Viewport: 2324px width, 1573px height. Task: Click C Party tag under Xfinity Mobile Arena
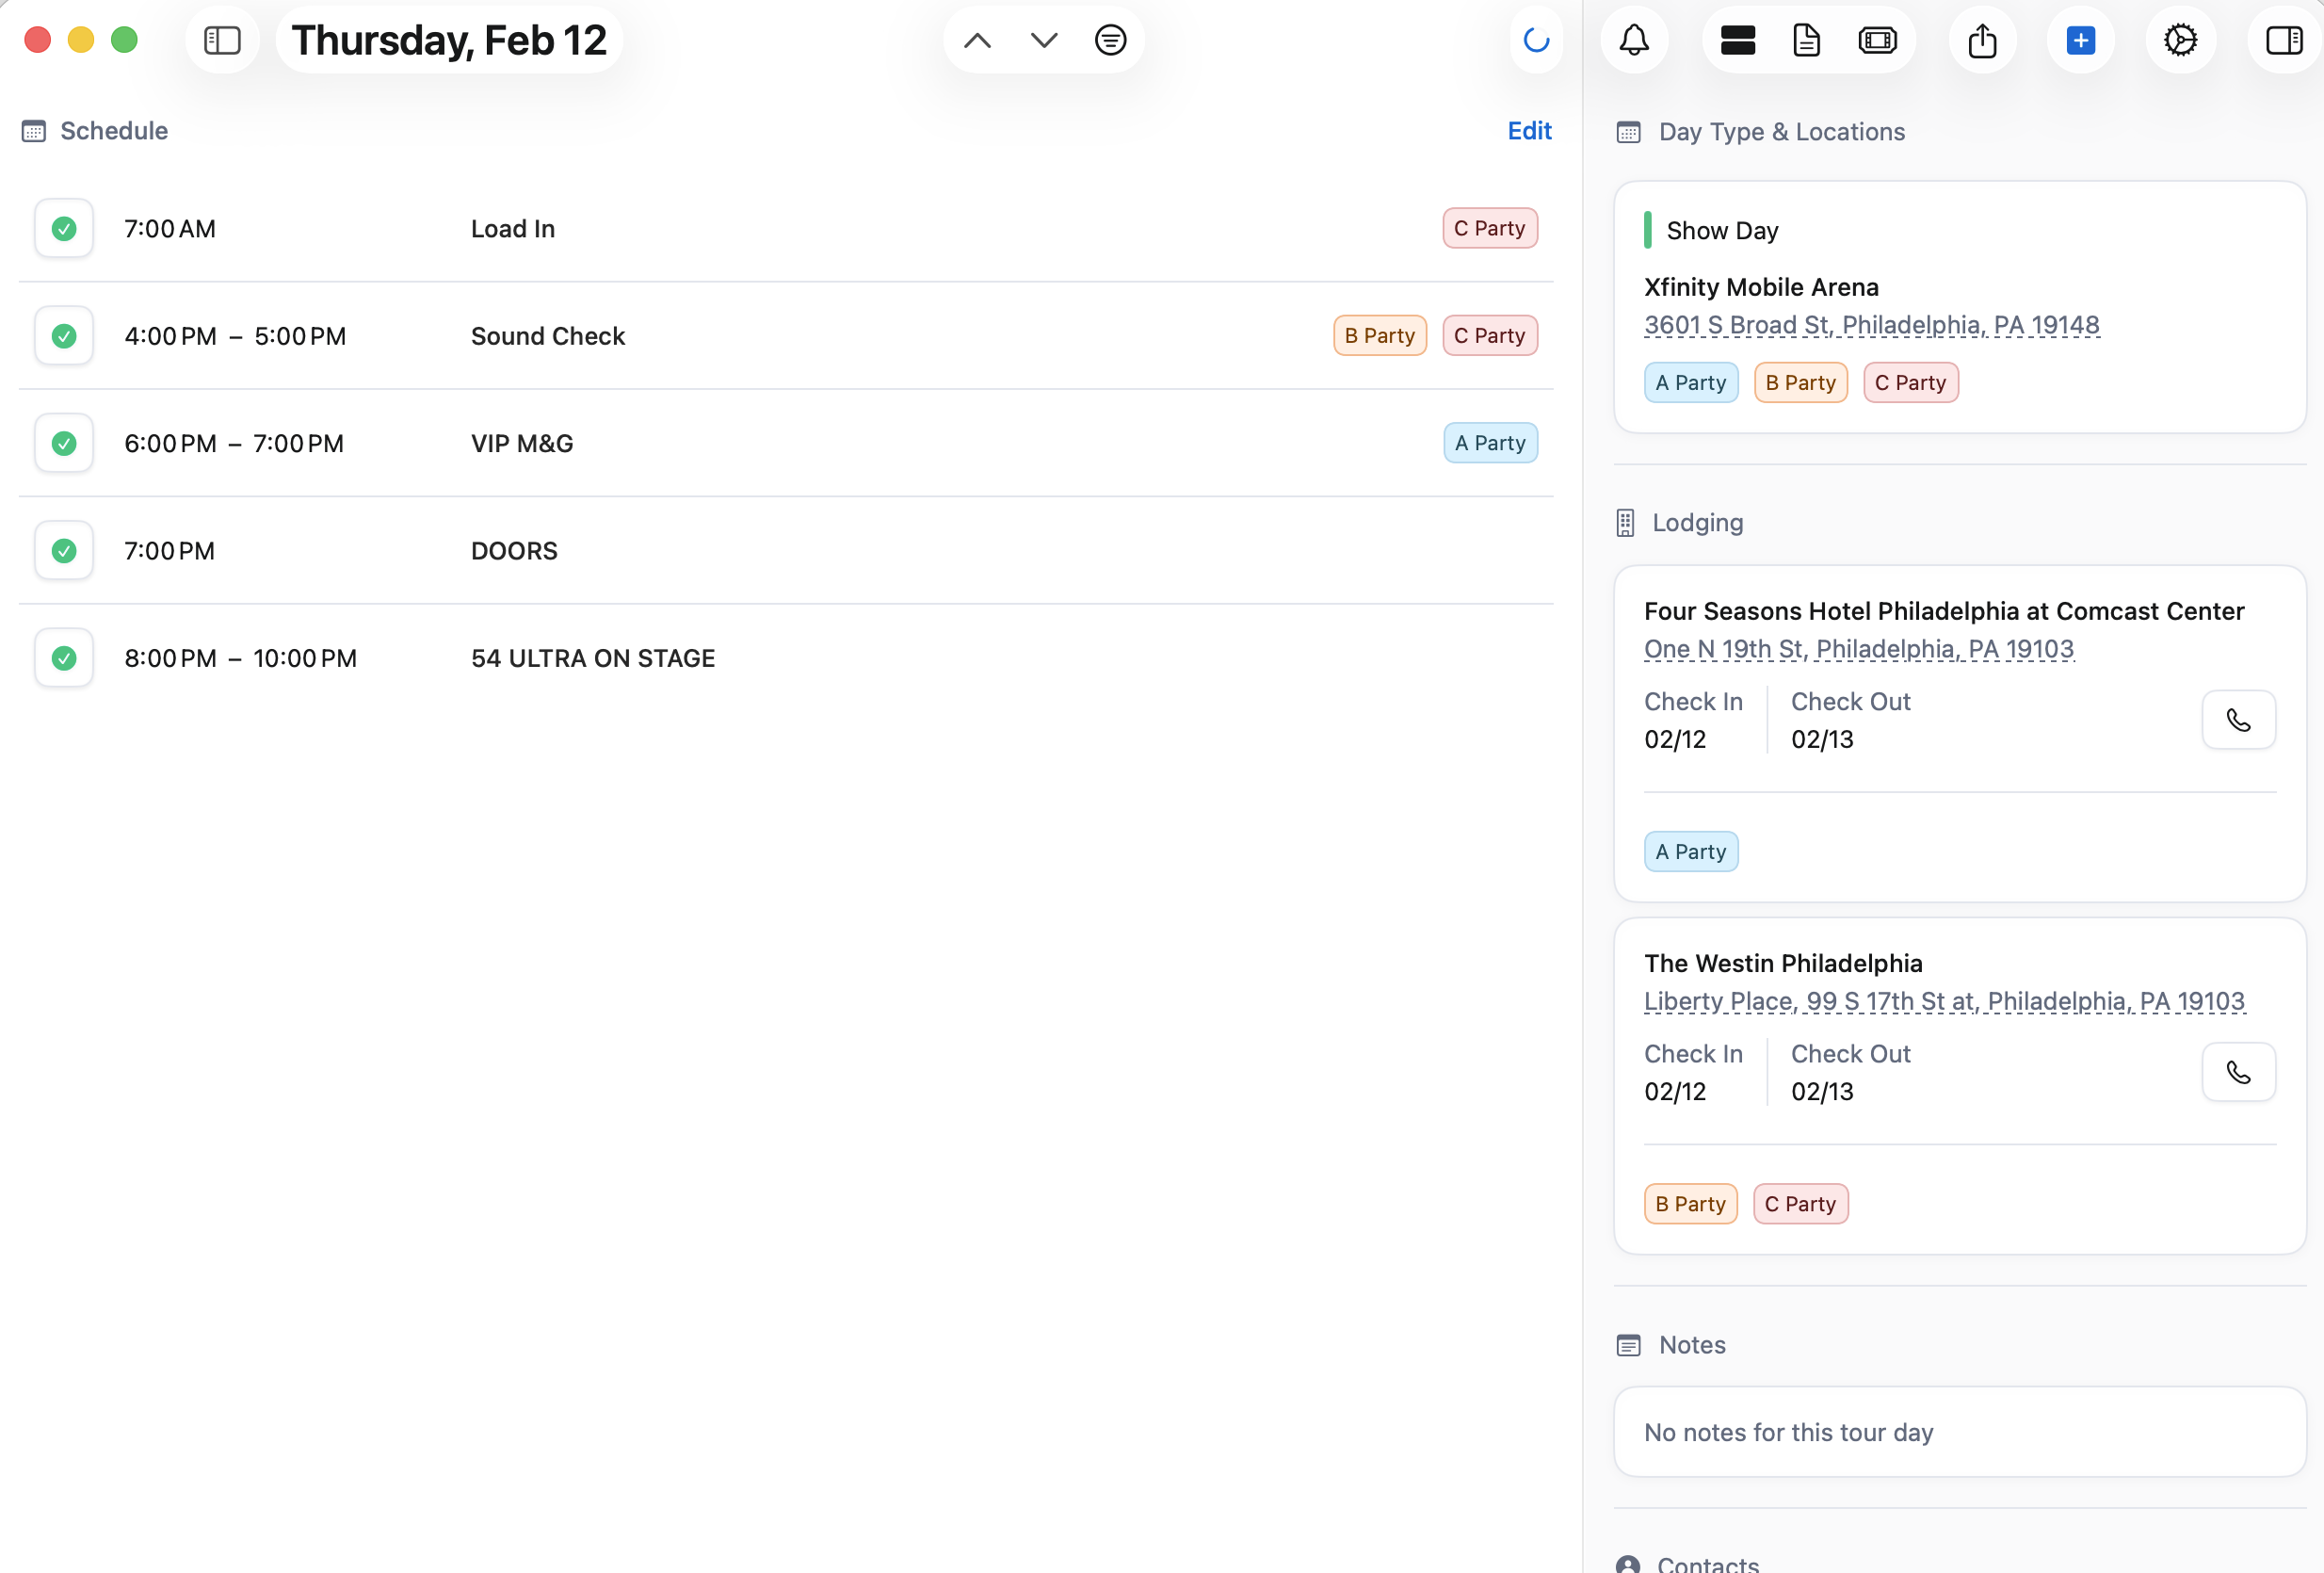(x=1910, y=382)
